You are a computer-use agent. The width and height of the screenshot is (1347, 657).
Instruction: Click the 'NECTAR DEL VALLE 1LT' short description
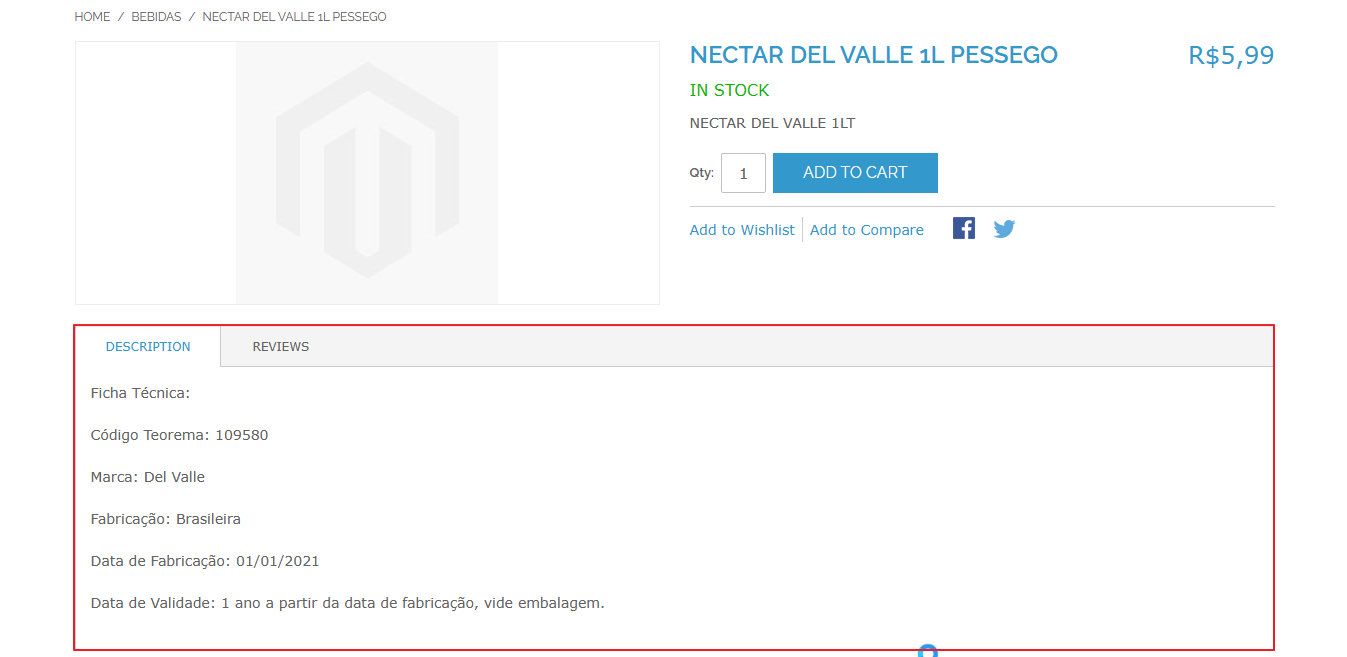(772, 123)
